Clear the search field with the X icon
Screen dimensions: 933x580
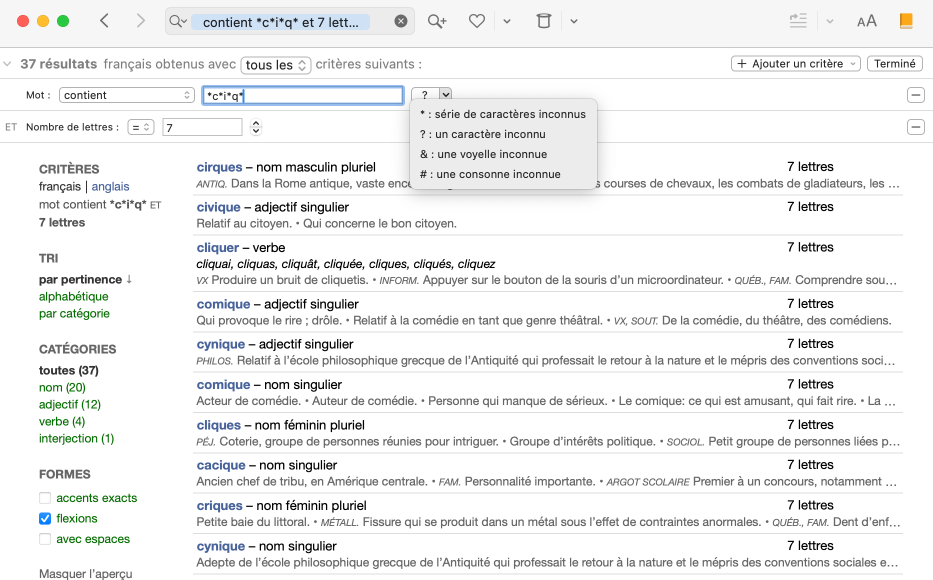click(x=401, y=20)
